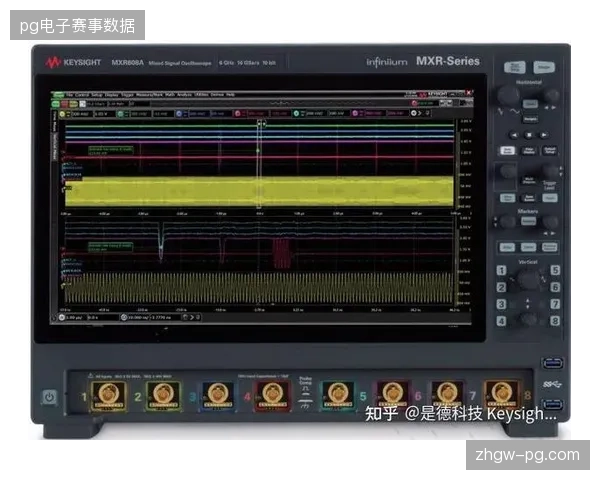
Task: Open the File menu on the scope screen
Action: click(69, 95)
